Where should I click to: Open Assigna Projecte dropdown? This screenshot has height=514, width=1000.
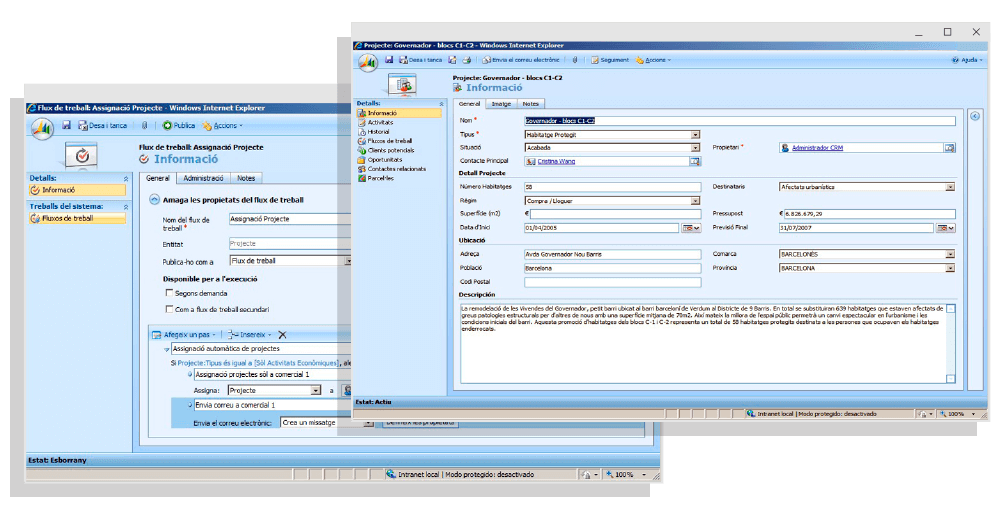tap(316, 390)
